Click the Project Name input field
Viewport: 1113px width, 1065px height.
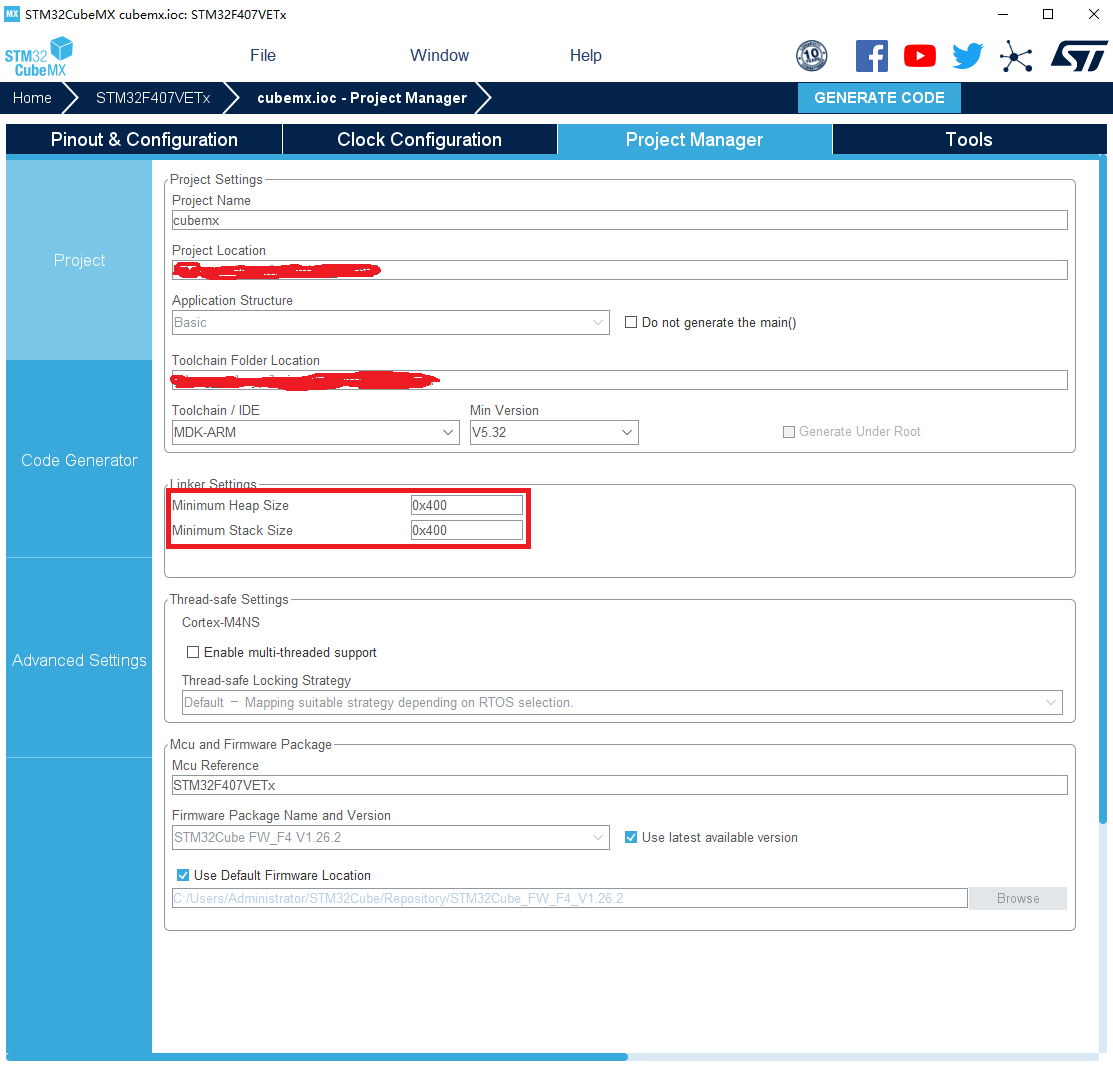click(x=620, y=220)
